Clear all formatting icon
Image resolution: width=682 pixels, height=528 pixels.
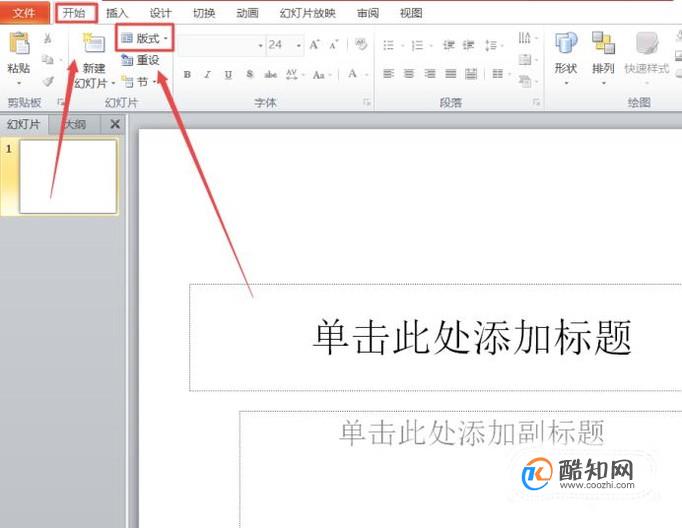(361, 44)
